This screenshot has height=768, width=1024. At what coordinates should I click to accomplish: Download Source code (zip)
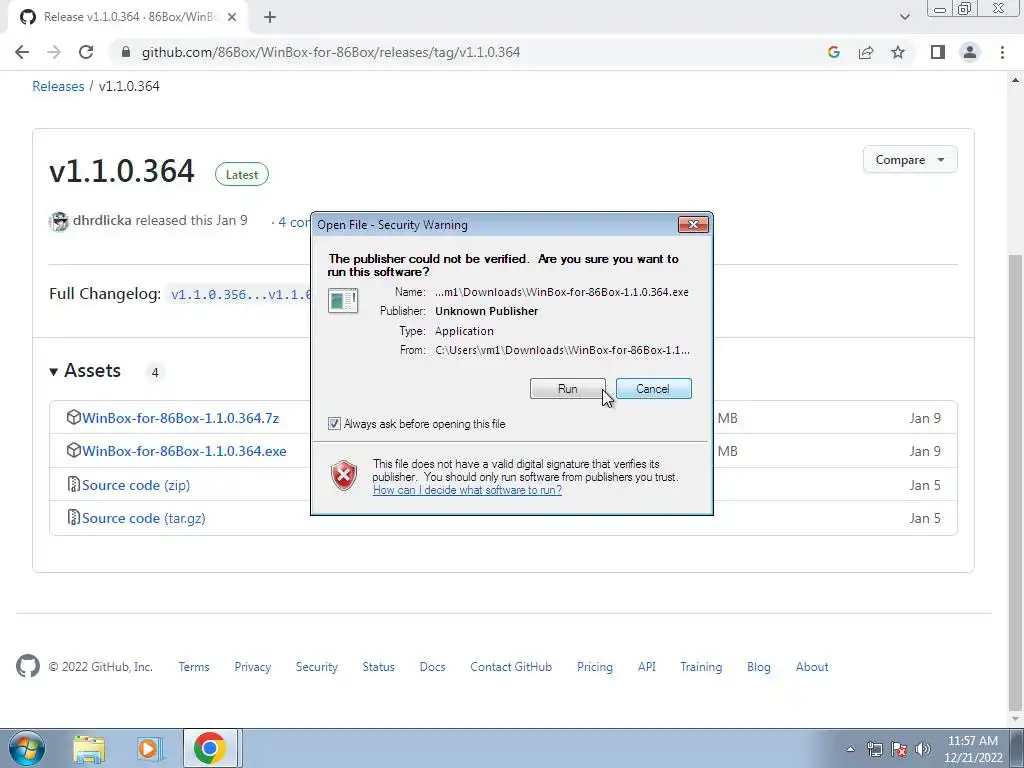point(136,485)
